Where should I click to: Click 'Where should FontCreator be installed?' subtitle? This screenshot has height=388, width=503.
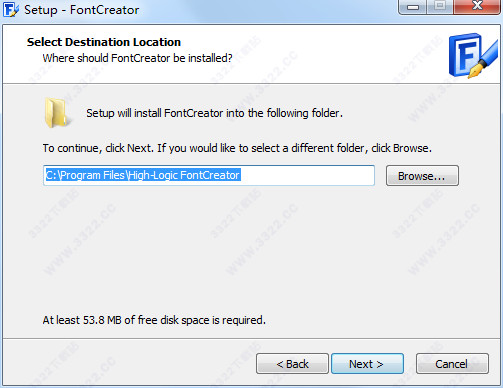(x=137, y=58)
